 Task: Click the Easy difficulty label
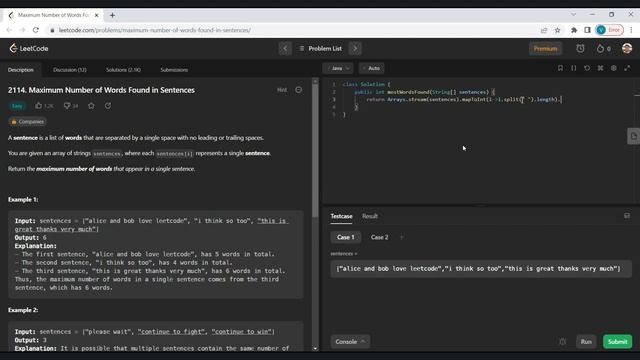coord(17,106)
